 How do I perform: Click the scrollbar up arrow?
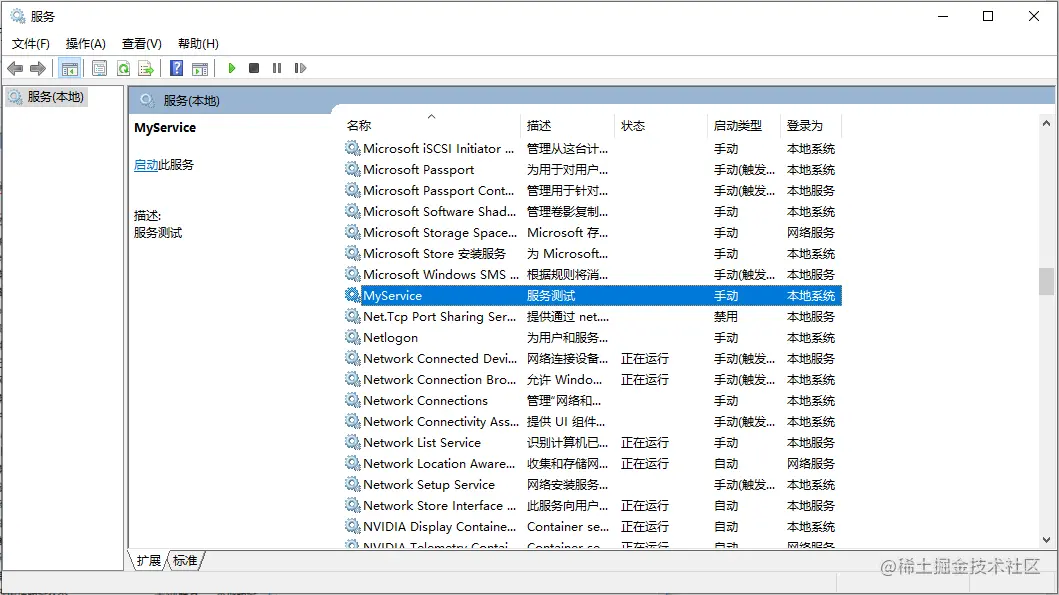1046,124
